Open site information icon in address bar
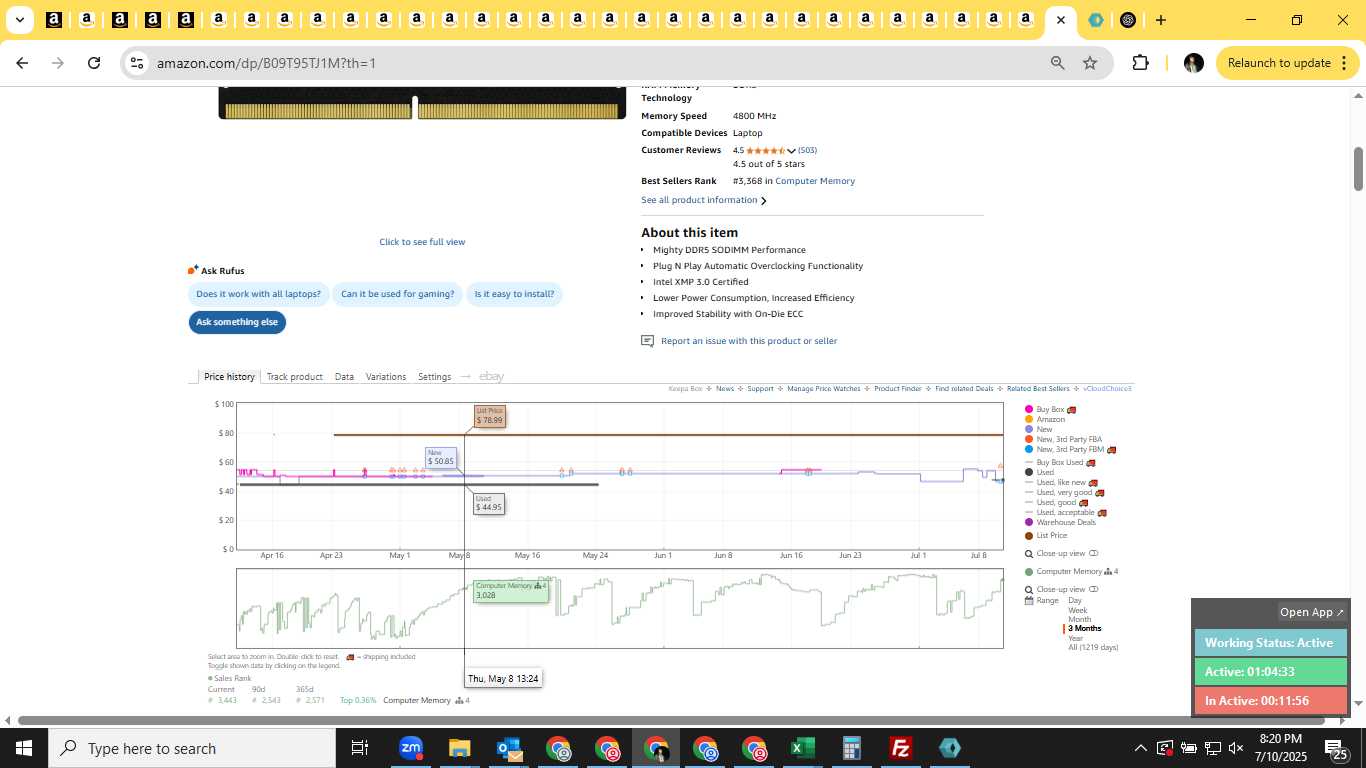Screen dimensions: 1366x768 tap(137, 63)
